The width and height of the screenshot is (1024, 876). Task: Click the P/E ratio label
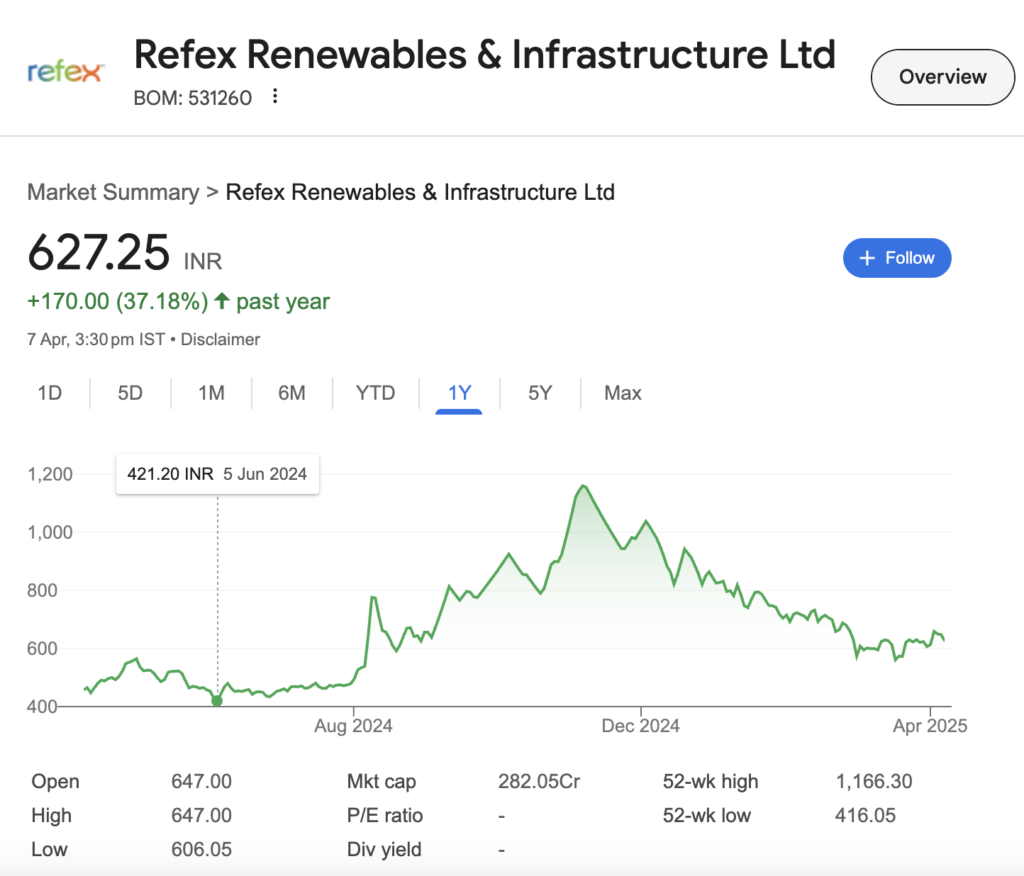[x=385, y=815]
